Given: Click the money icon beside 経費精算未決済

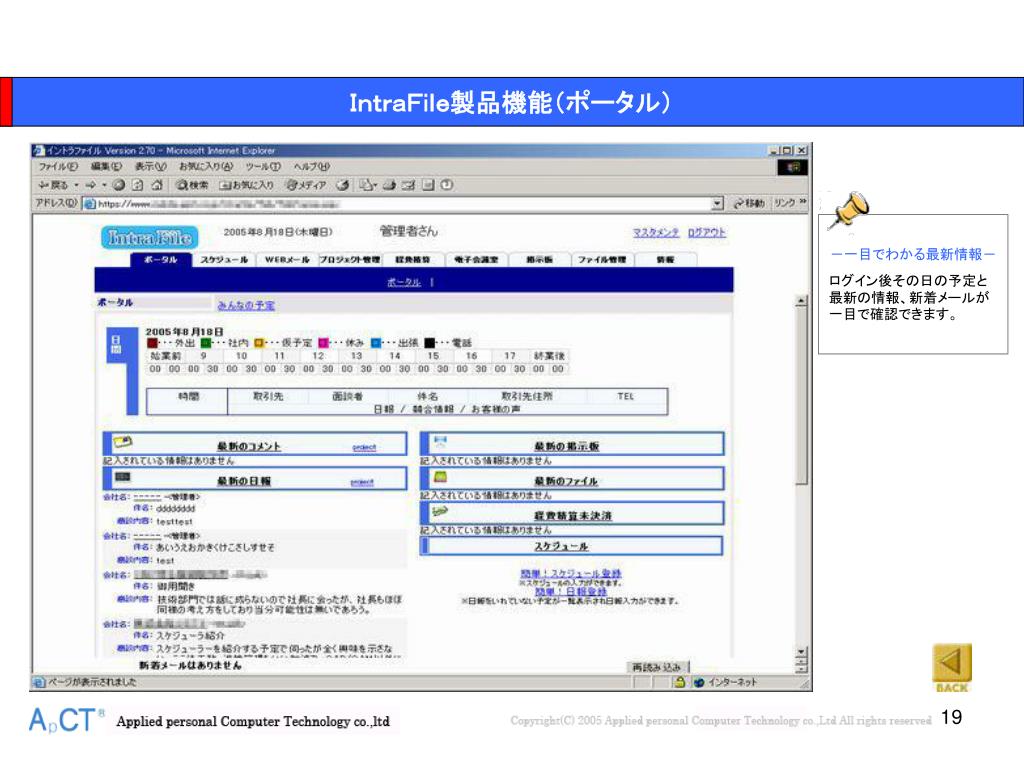Looking at the screenshot, I should pyautogui.click(x=440, y=511).
